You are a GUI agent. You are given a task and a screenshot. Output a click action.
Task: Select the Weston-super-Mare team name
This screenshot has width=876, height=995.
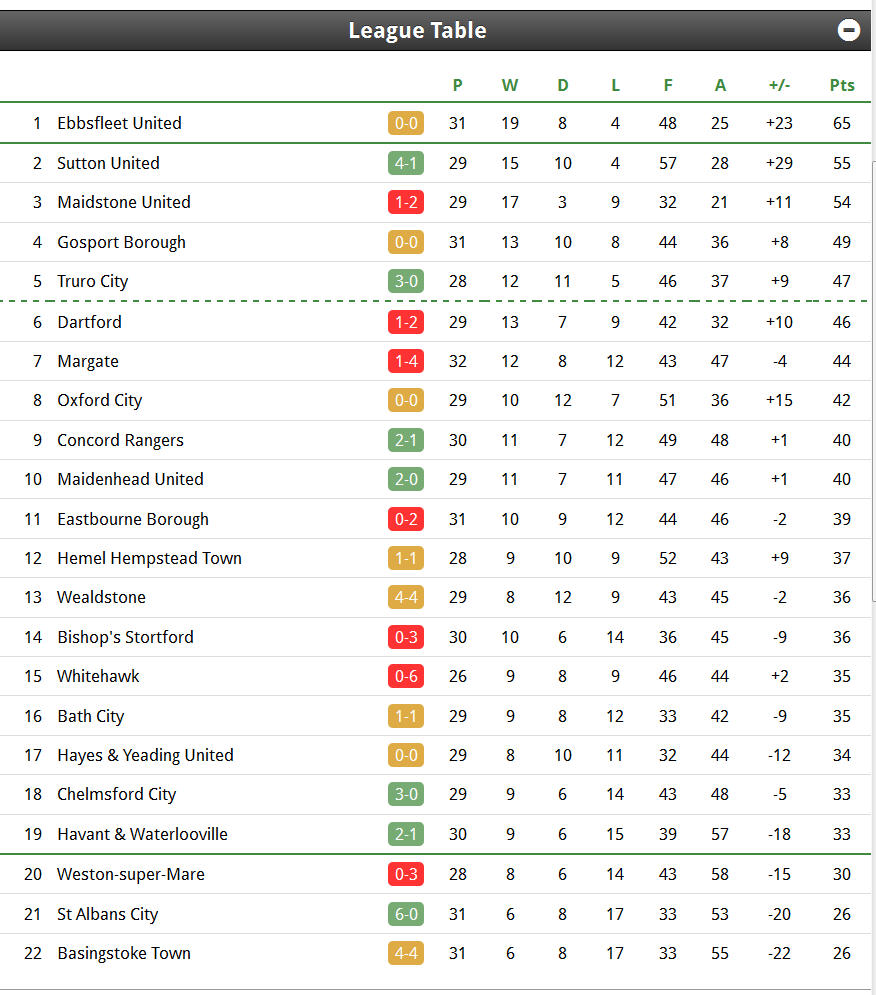pos(131,874)
